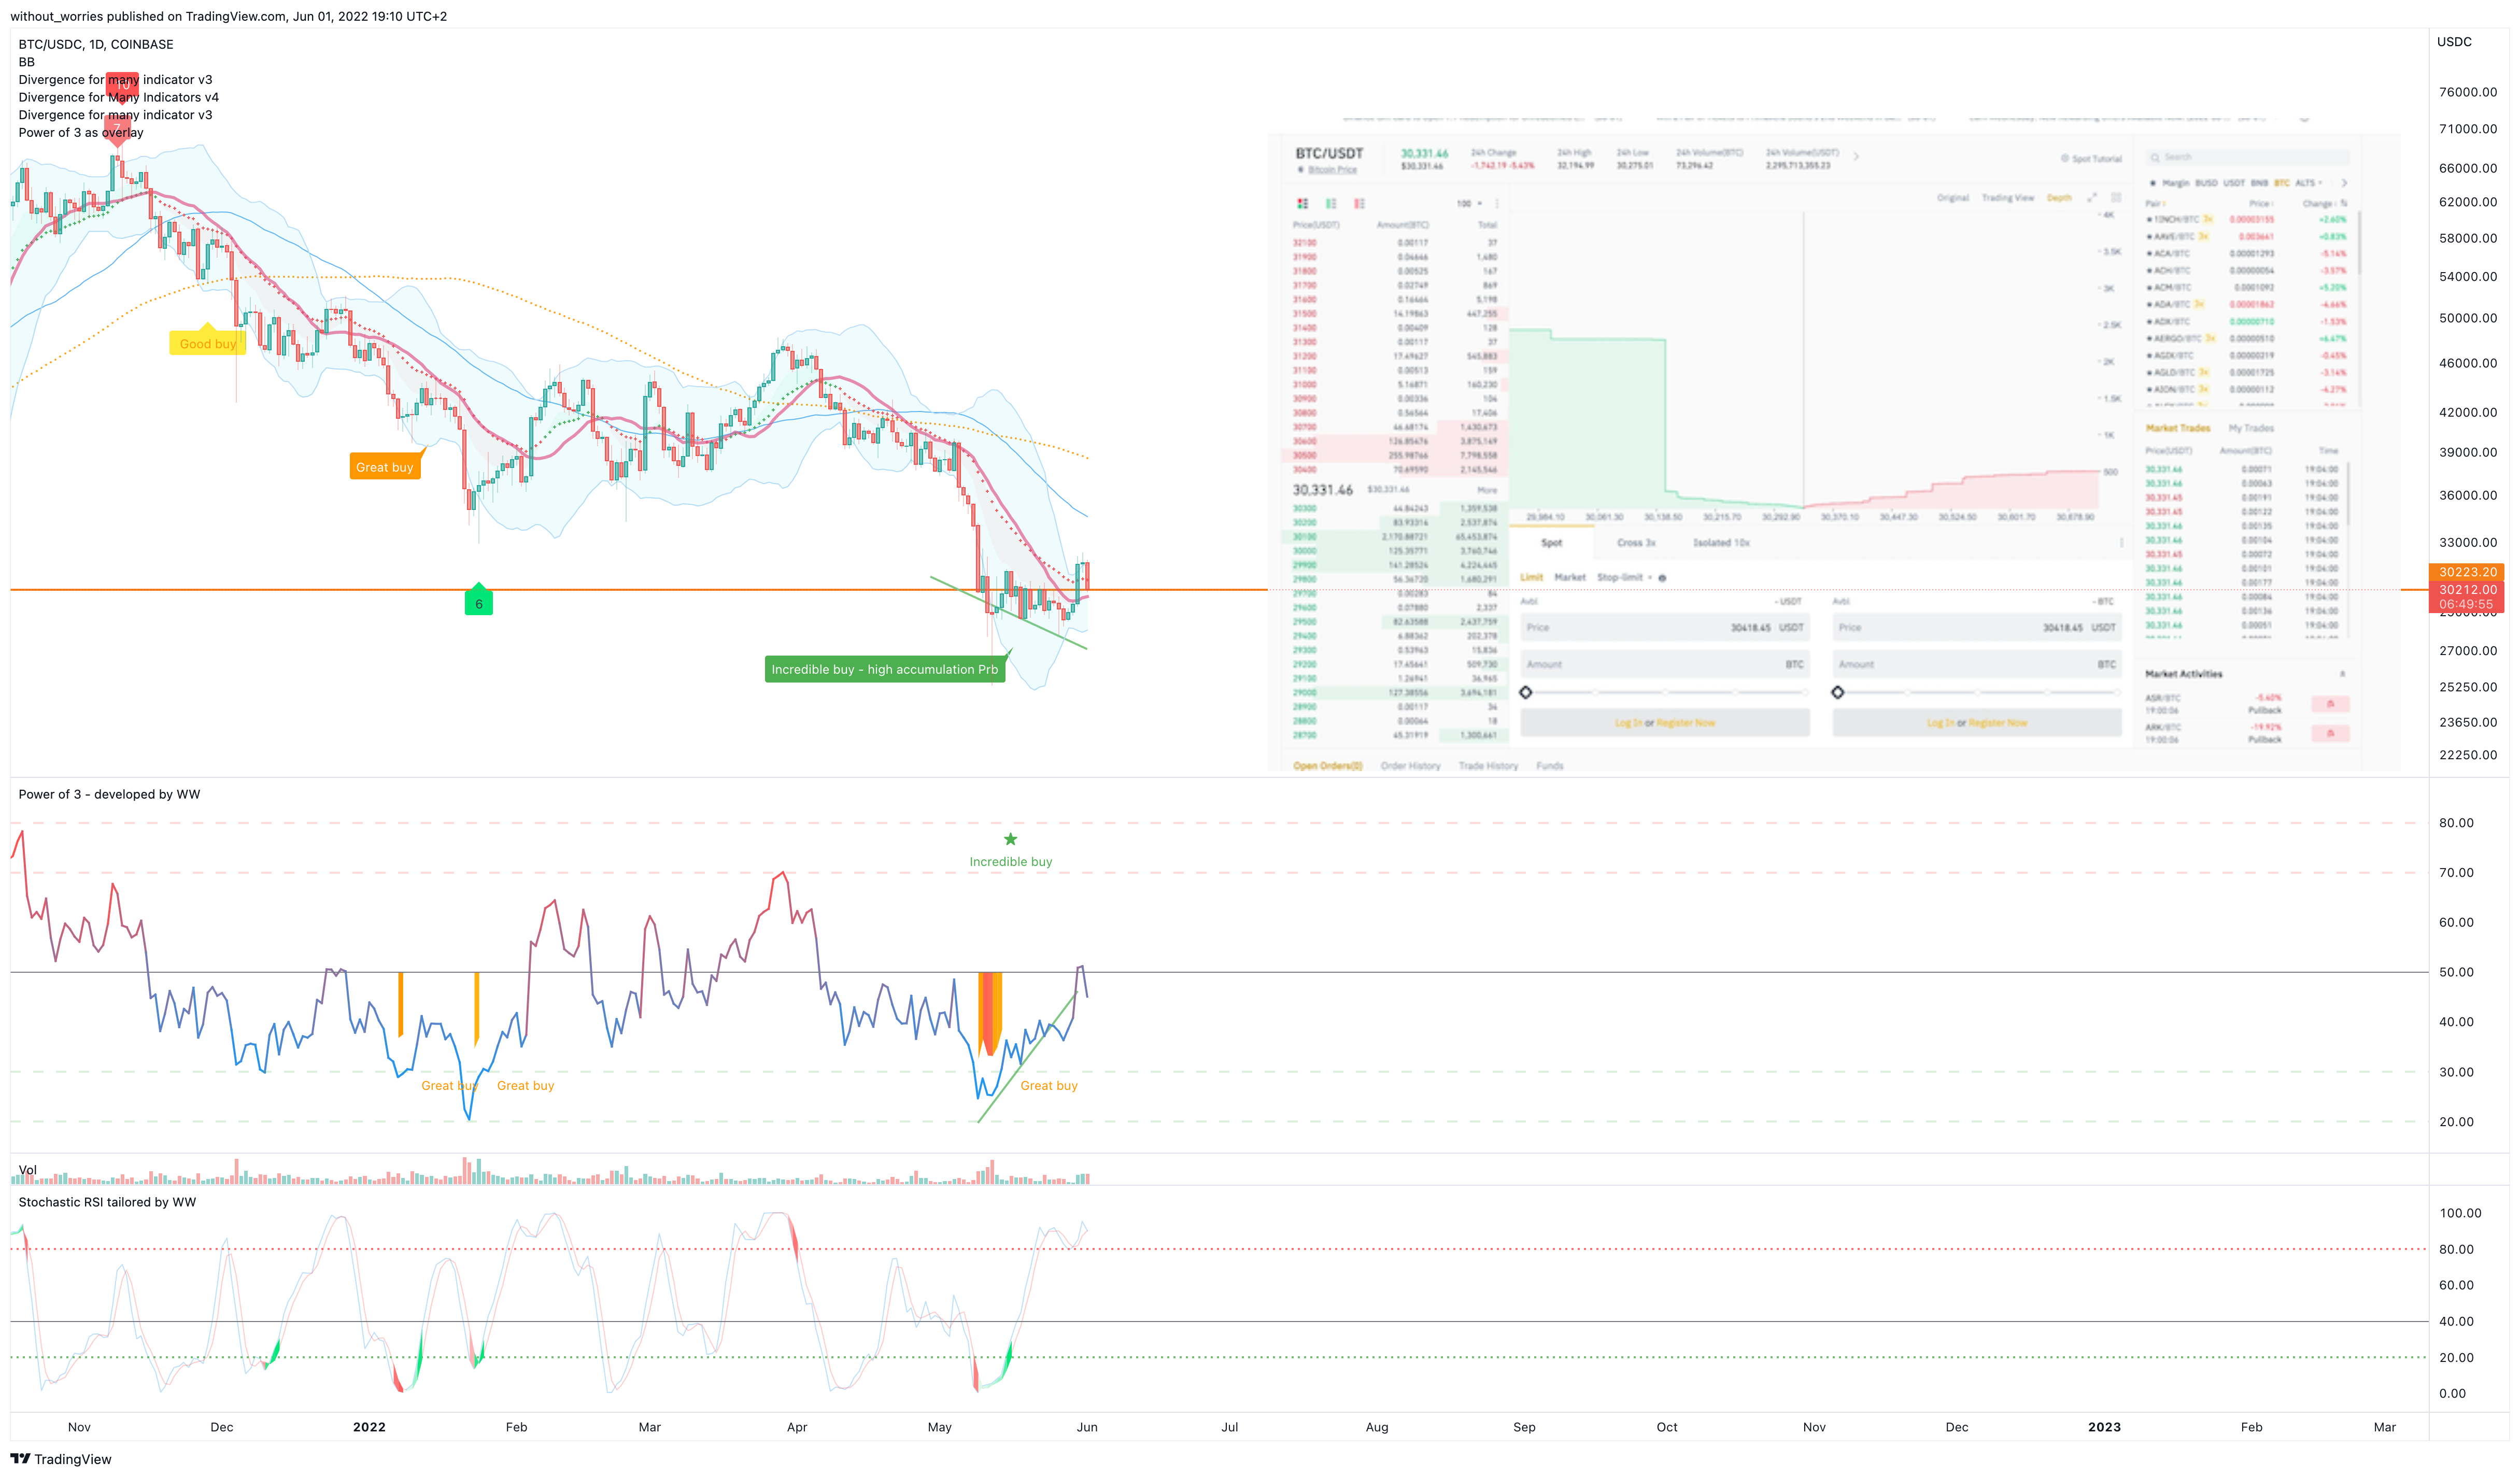Click Register Now on the buy form
This screenshot has width=2520, height=1477.
(x=1685, y=723)
